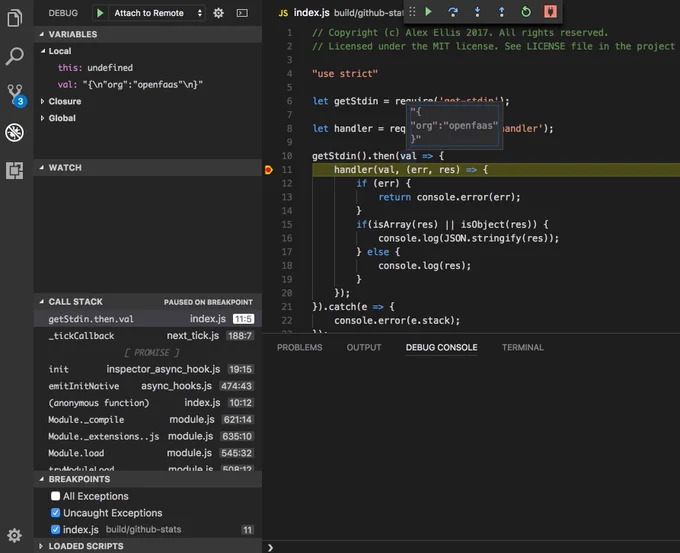The image size is (680, 553).
Task: Click the JS file icon on index.js tab
Action: 283,13
